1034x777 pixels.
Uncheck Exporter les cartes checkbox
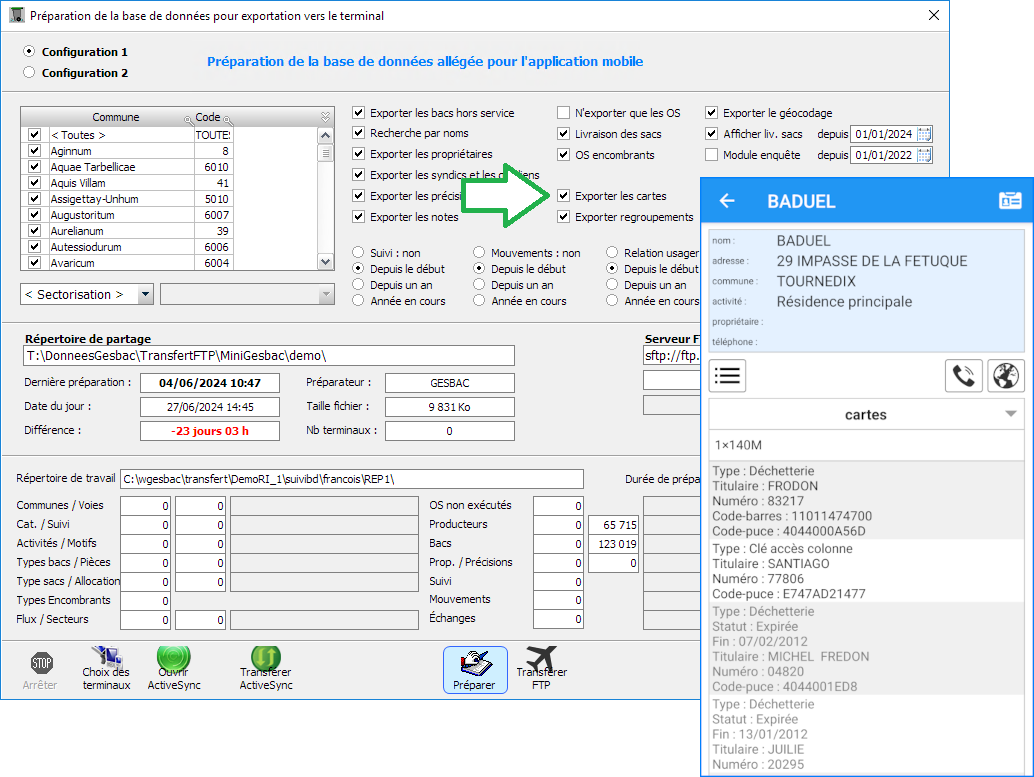(x=564, y=196)
